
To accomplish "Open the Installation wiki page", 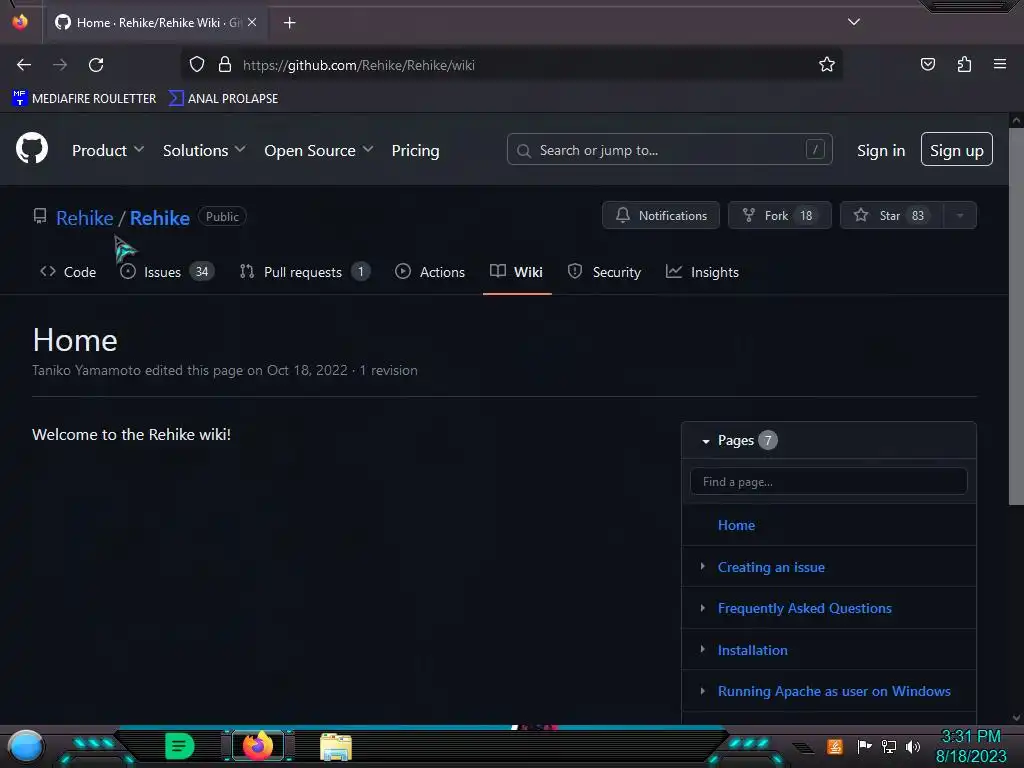I will [752, 650].
